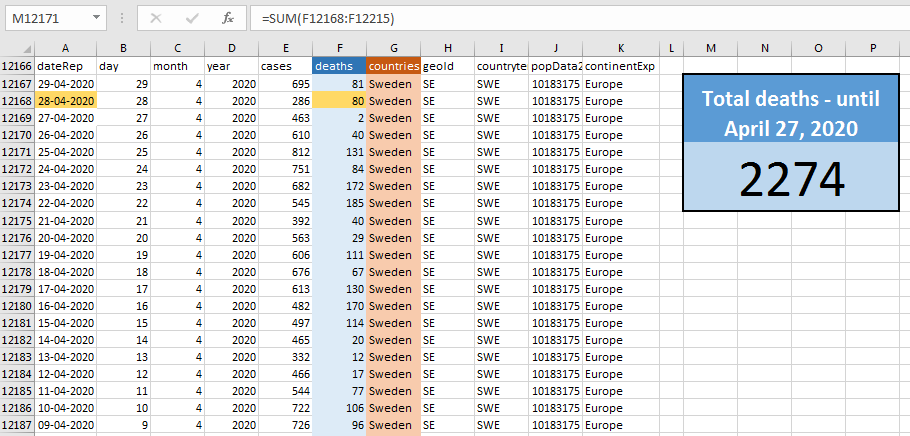The image size is (910, 436).
Task: Click the Cancel X icon in formula bar
Action: click(156, 18)
